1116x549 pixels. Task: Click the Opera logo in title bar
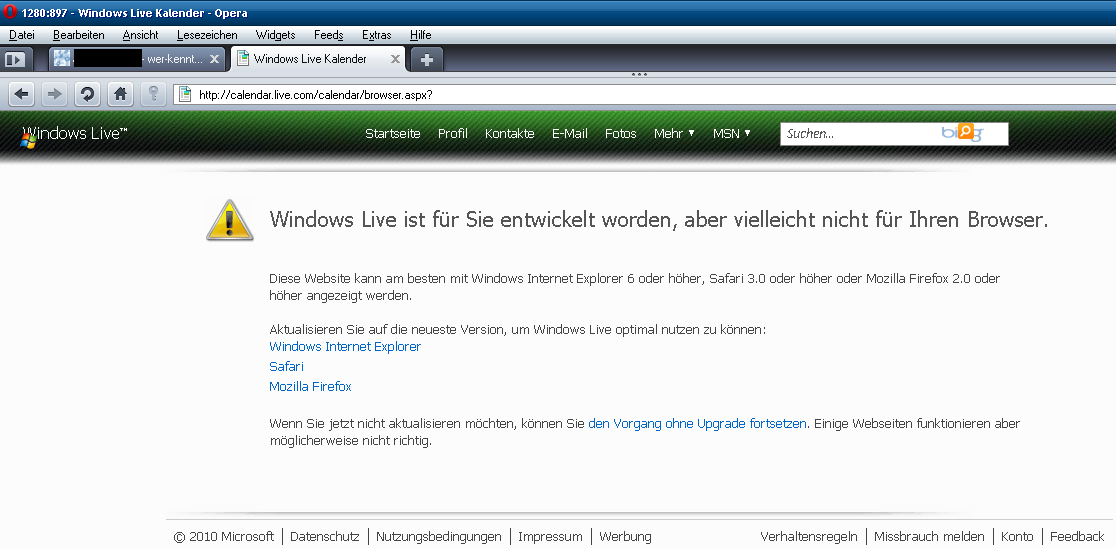coord(9,12)
